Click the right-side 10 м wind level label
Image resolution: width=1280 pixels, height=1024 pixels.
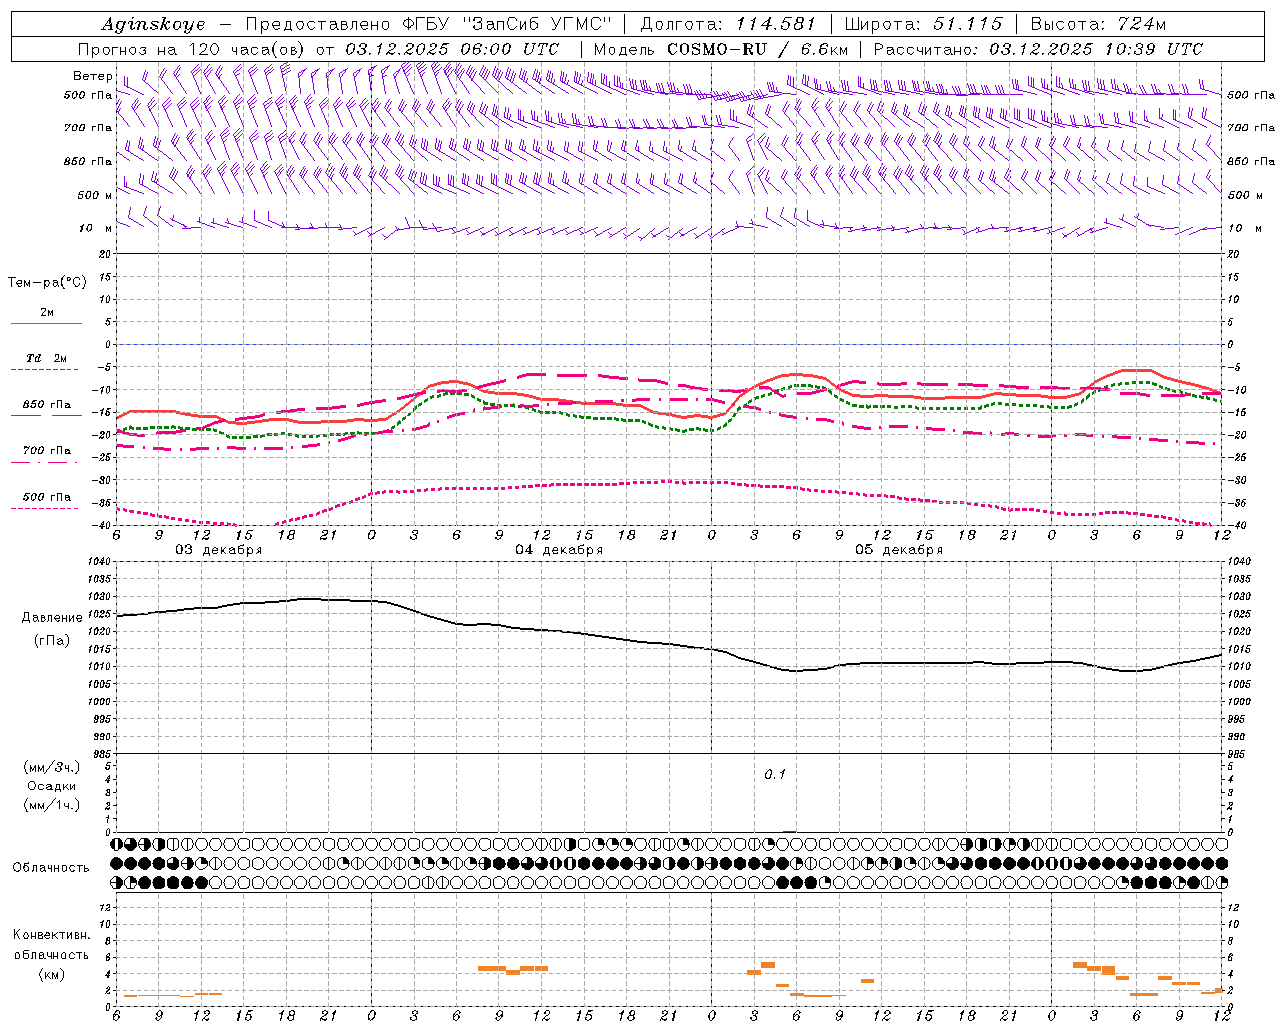pos(1243,228)
